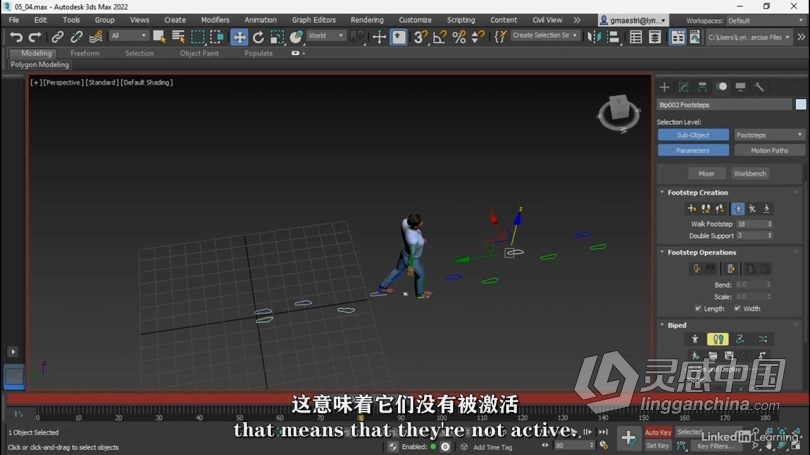
Task: Open selection filter dropdown showing All
Action: coord(128,36)
